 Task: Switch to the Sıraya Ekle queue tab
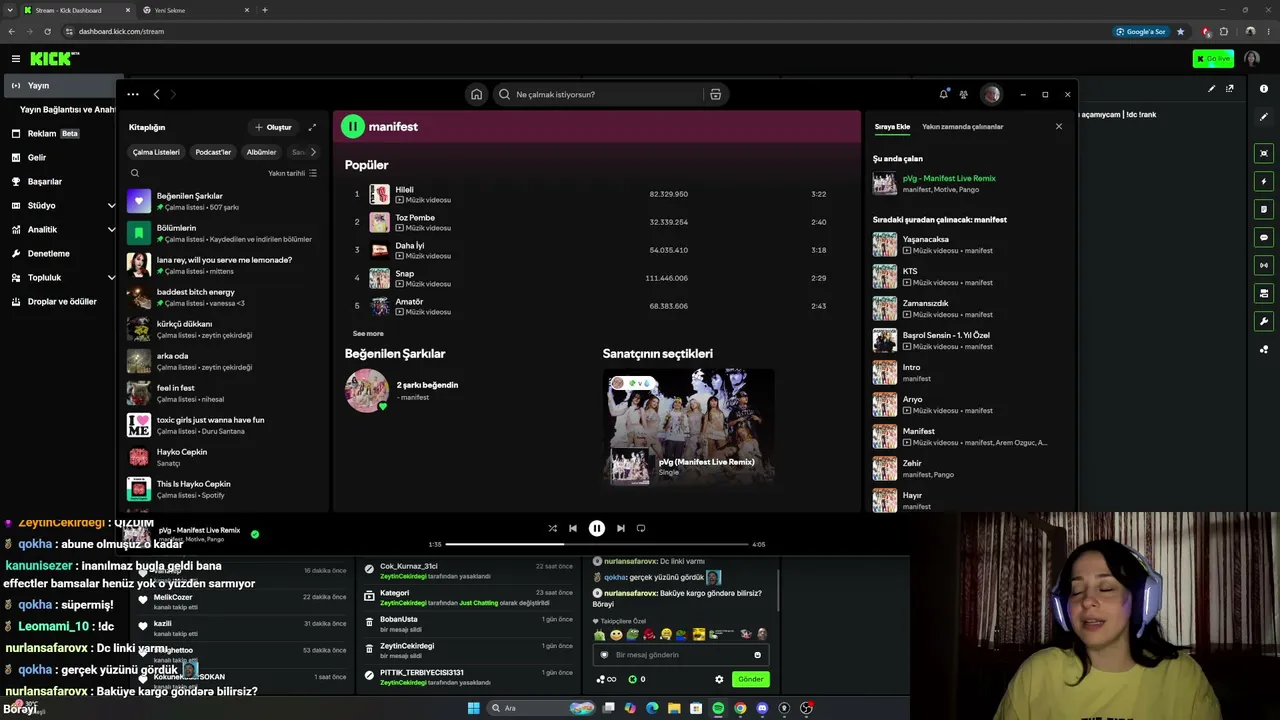[x=892, y=127]
